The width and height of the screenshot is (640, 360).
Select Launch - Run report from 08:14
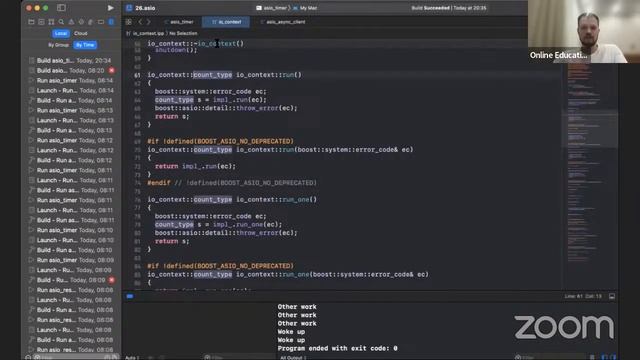click(x=71, y=90)
